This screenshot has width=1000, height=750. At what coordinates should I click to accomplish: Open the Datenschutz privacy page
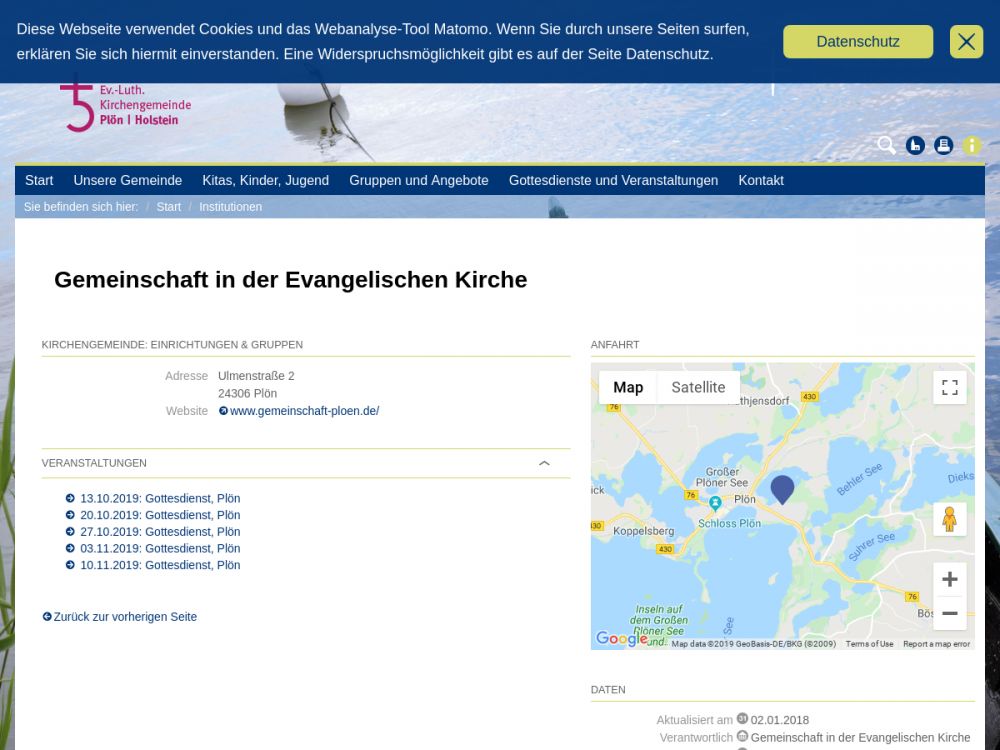pyautogui.click(x=857, y=42)
